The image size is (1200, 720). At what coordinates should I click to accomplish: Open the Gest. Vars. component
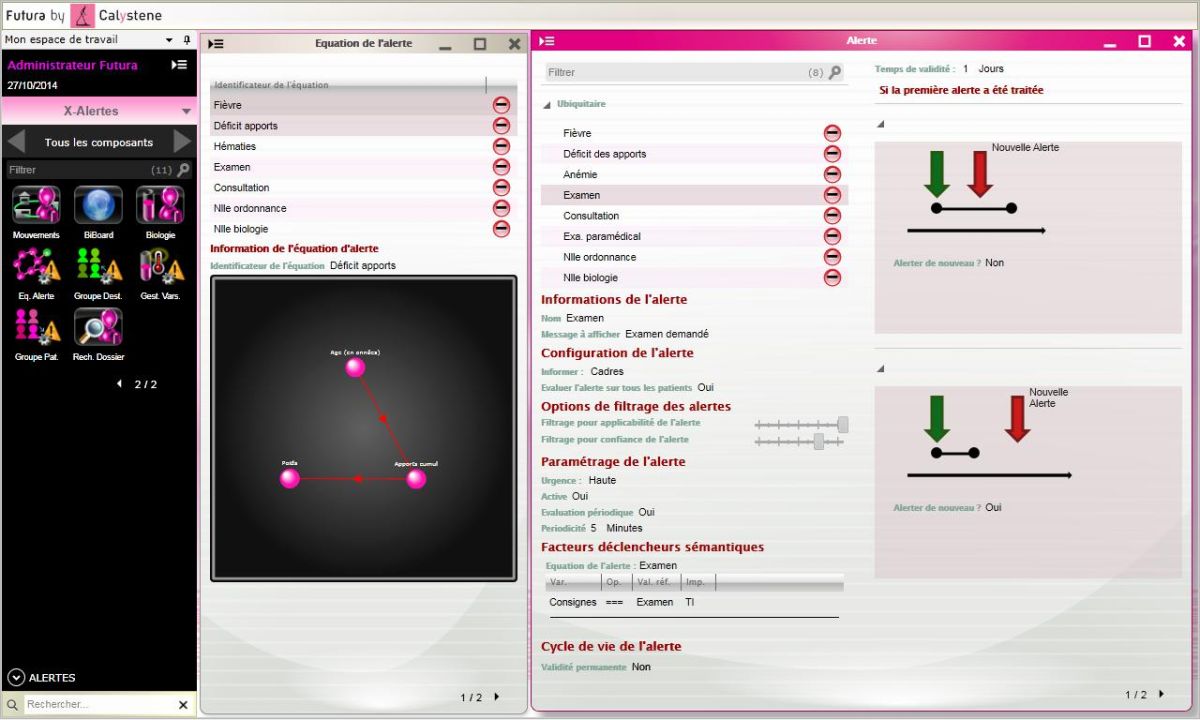[x=160, y=266]
